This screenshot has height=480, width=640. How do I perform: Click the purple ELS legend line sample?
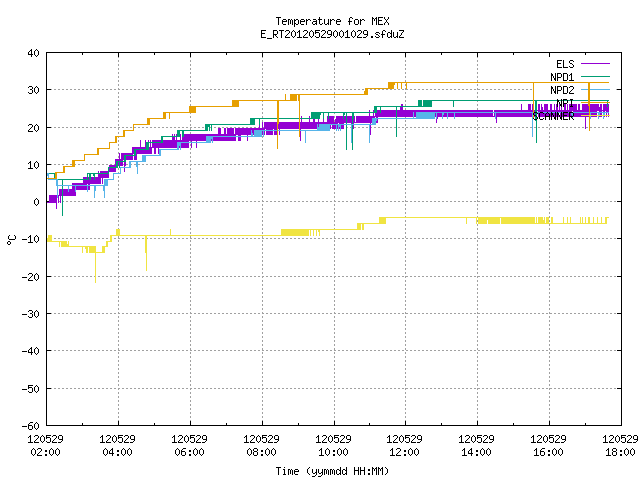coord(596,64)
